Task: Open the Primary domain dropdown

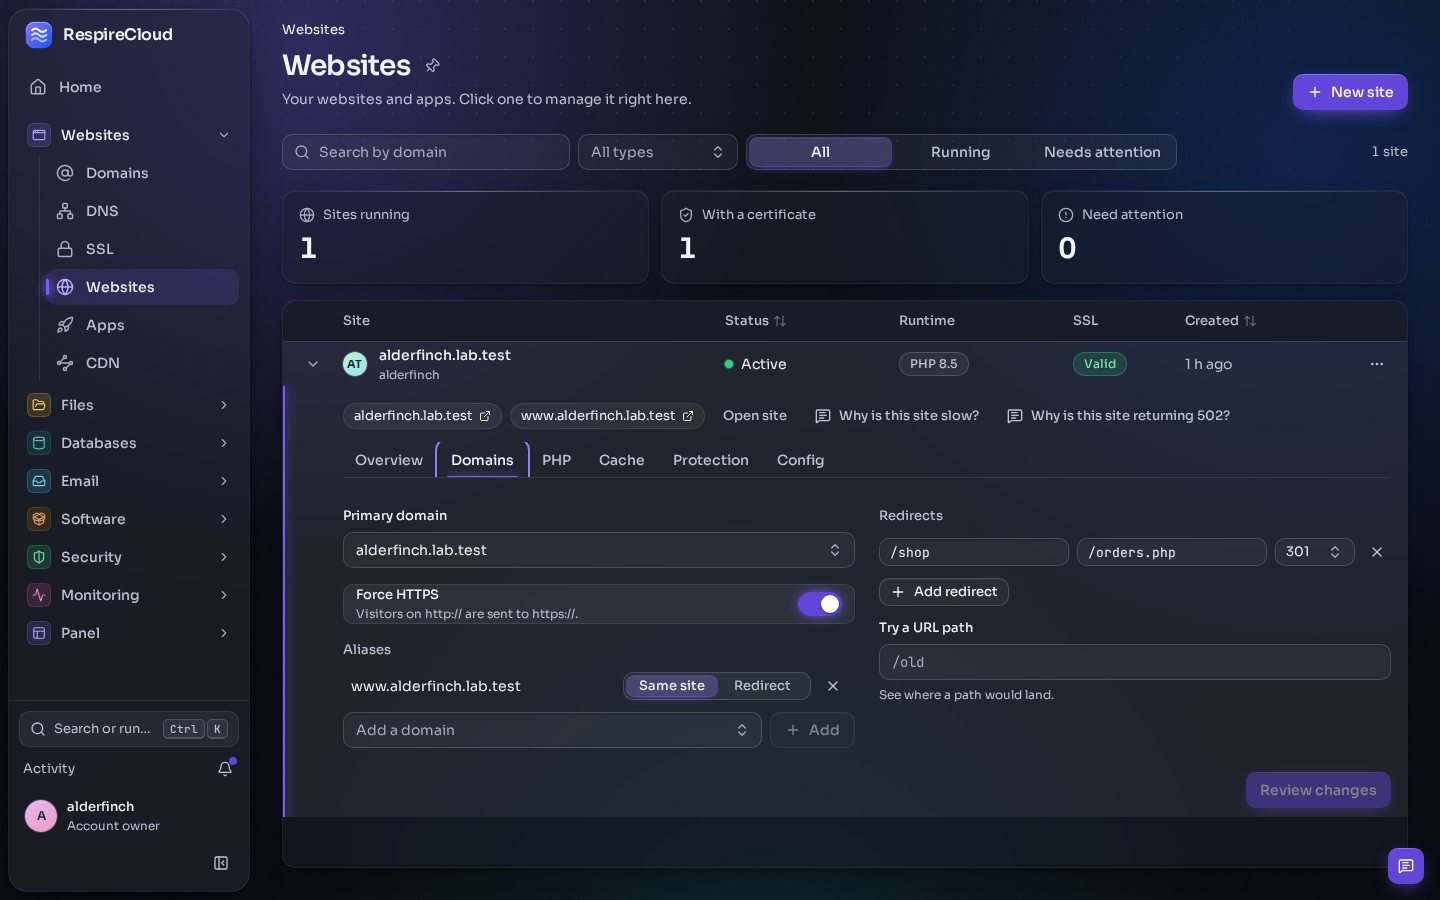Action: 598,550
